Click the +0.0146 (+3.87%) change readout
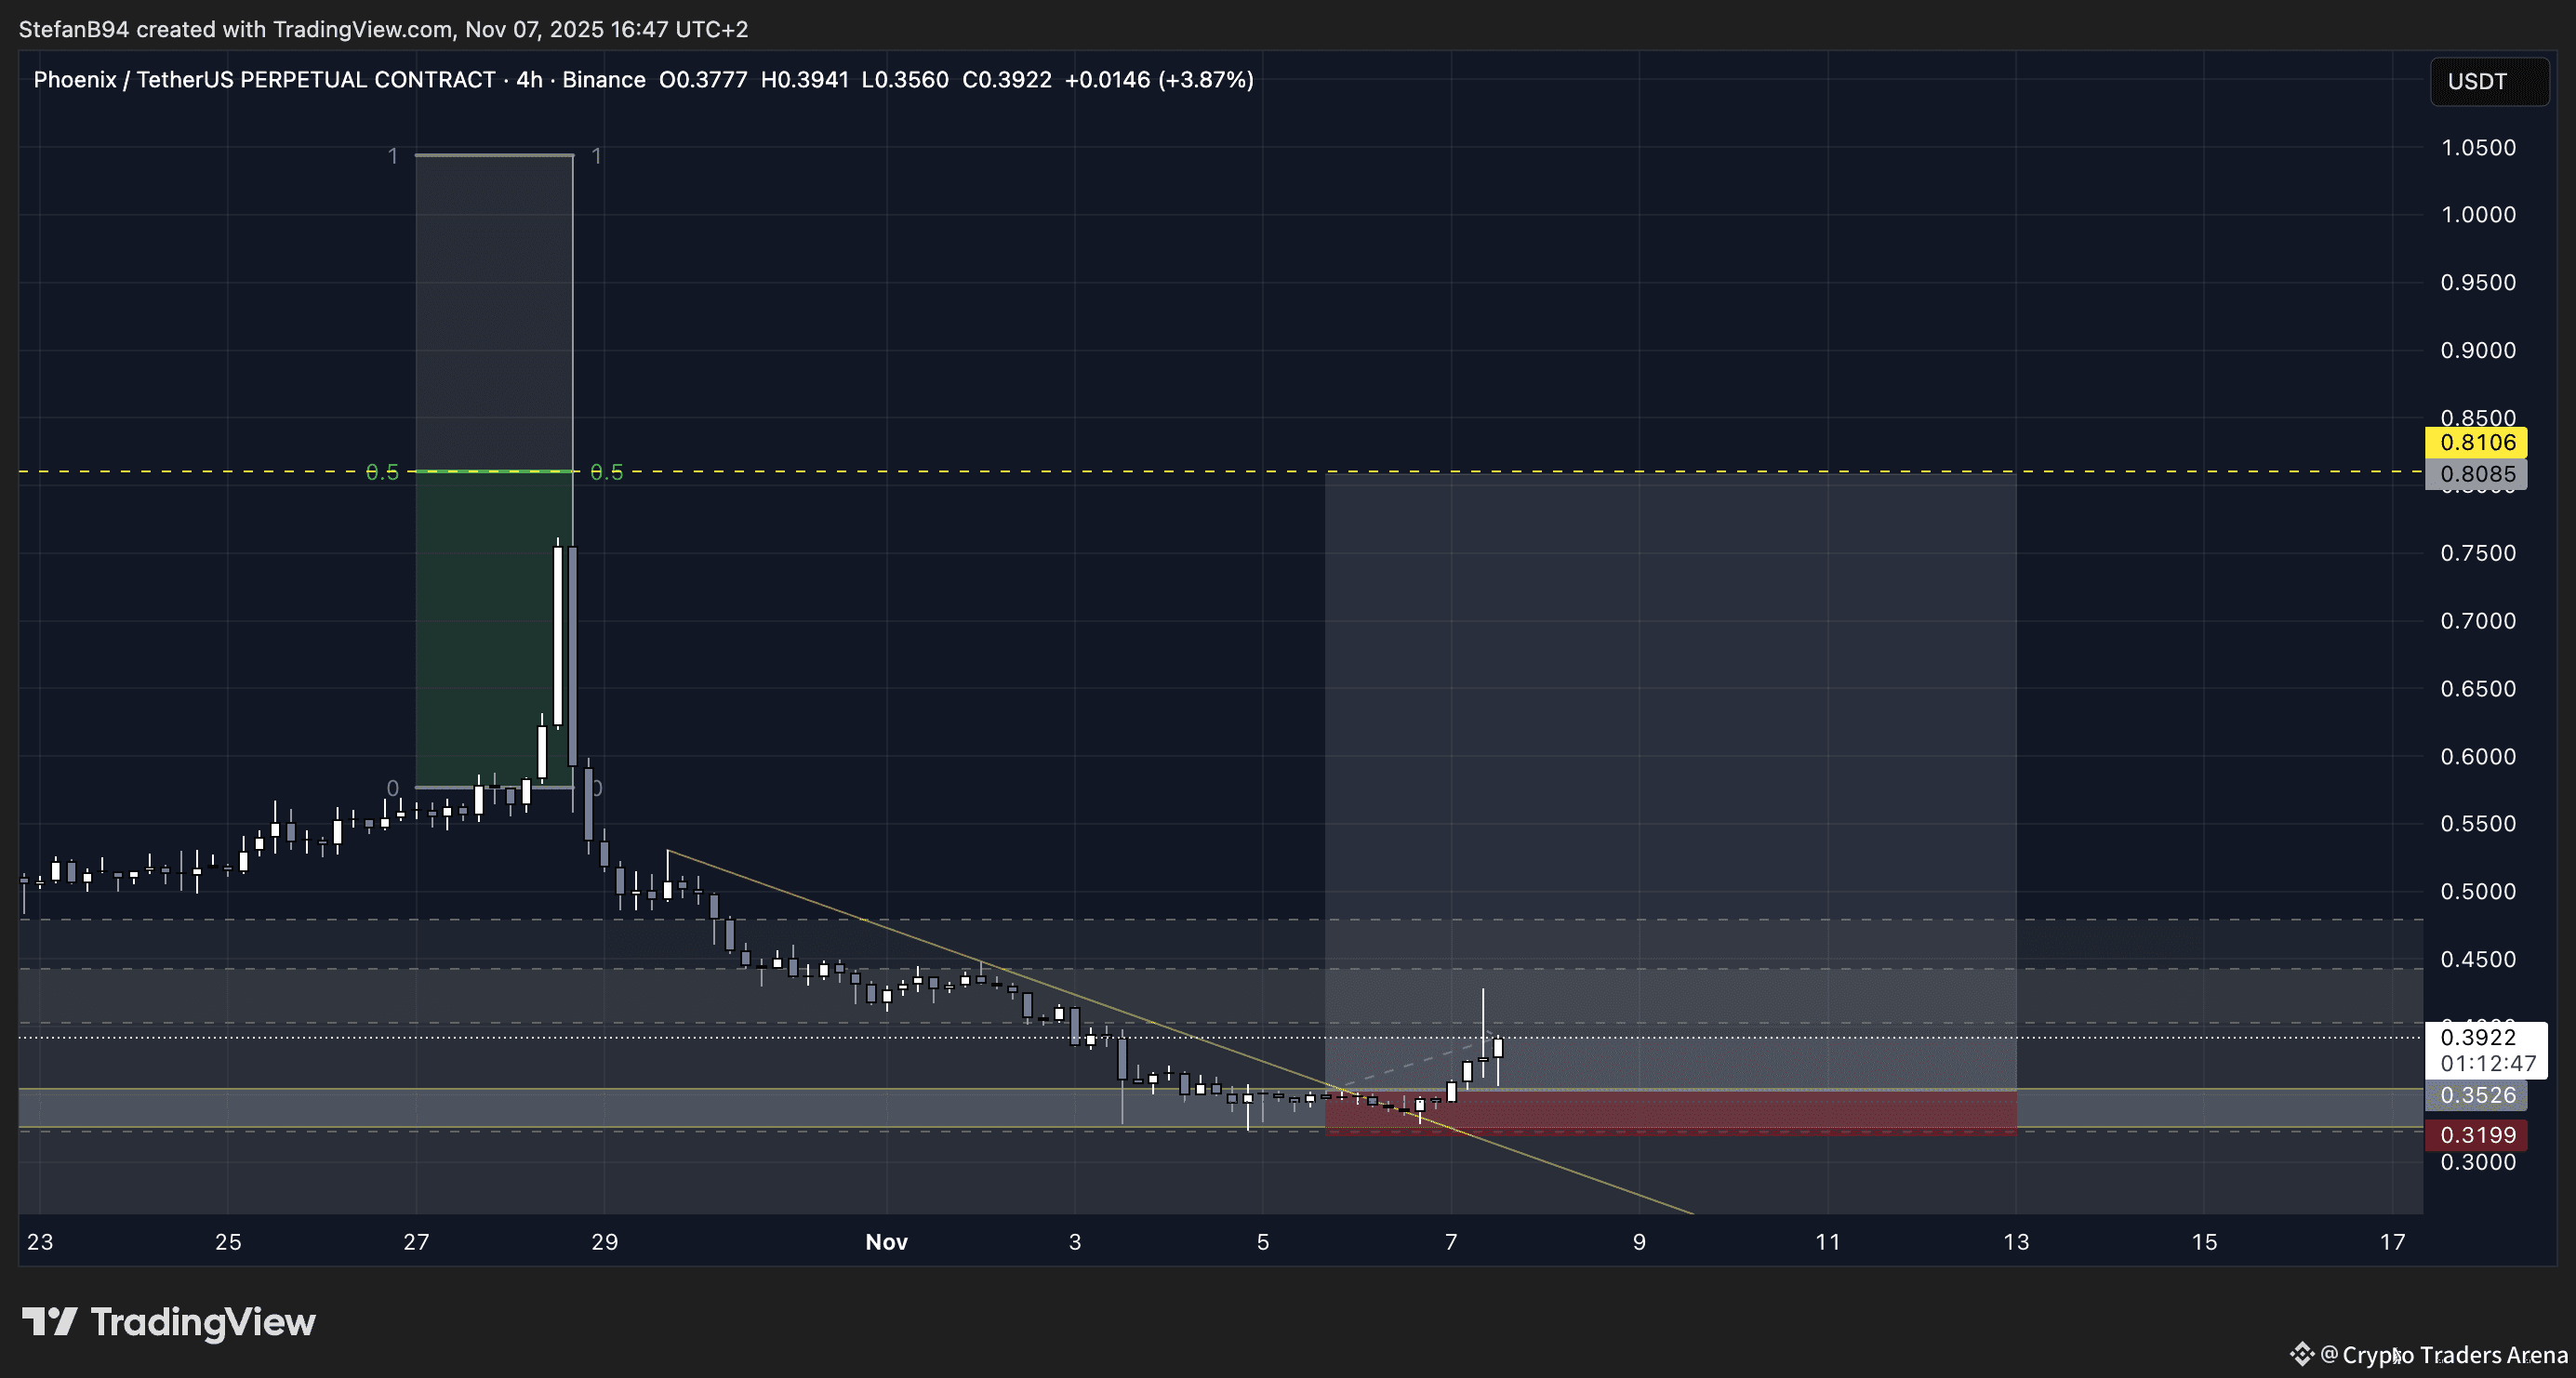The height and width of the screenshot is (1378, 2576). (1159, 80)
